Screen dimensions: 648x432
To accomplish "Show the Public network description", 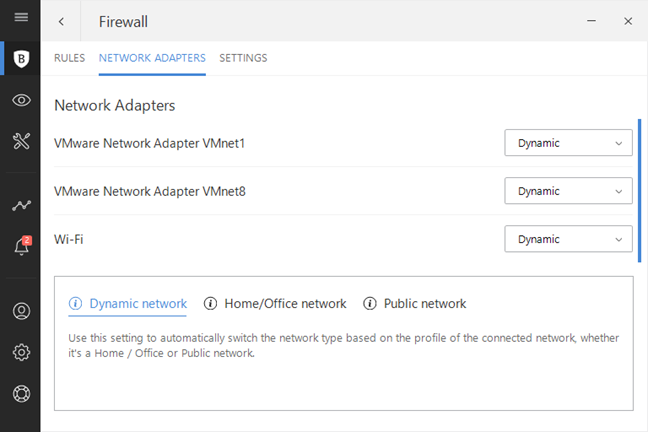I will click(x=415, y=304).
